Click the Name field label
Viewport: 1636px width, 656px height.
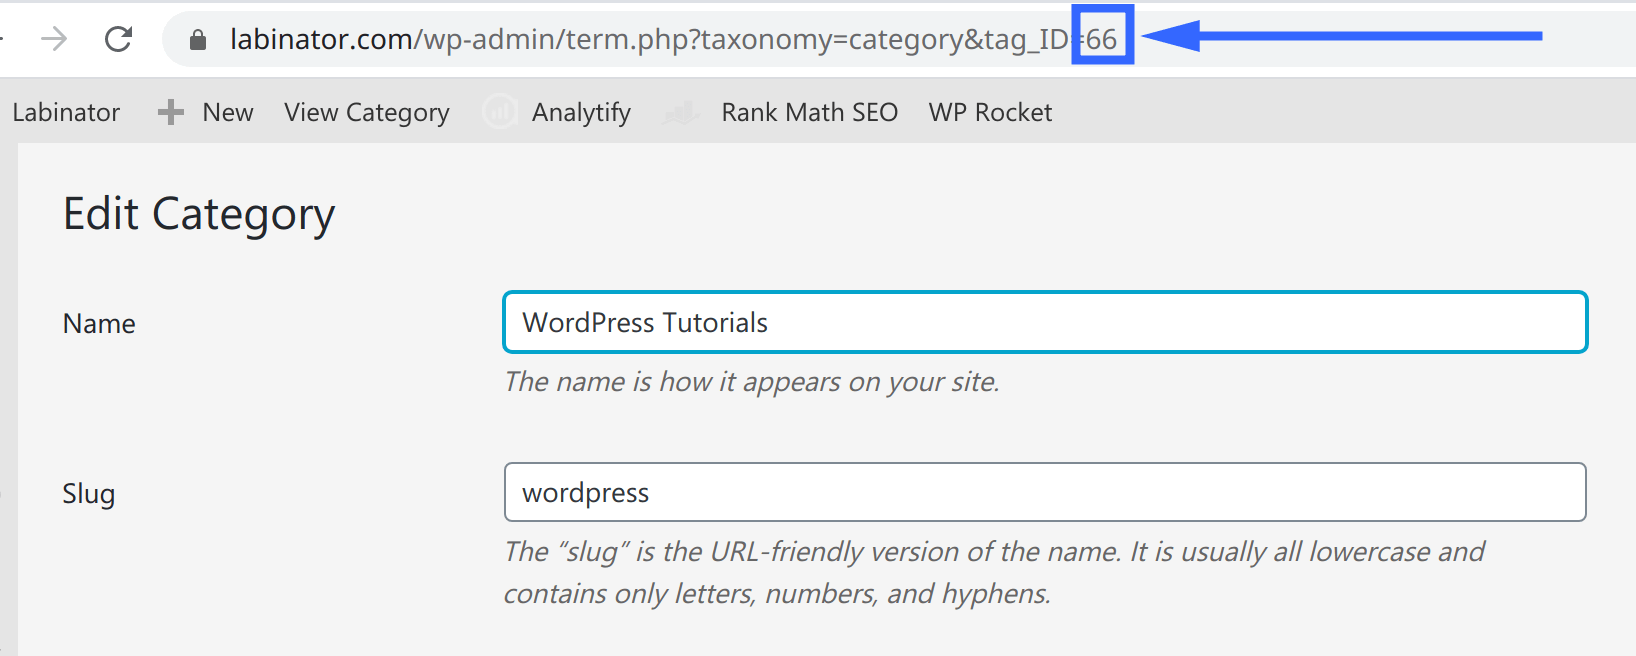pos(99,324)
